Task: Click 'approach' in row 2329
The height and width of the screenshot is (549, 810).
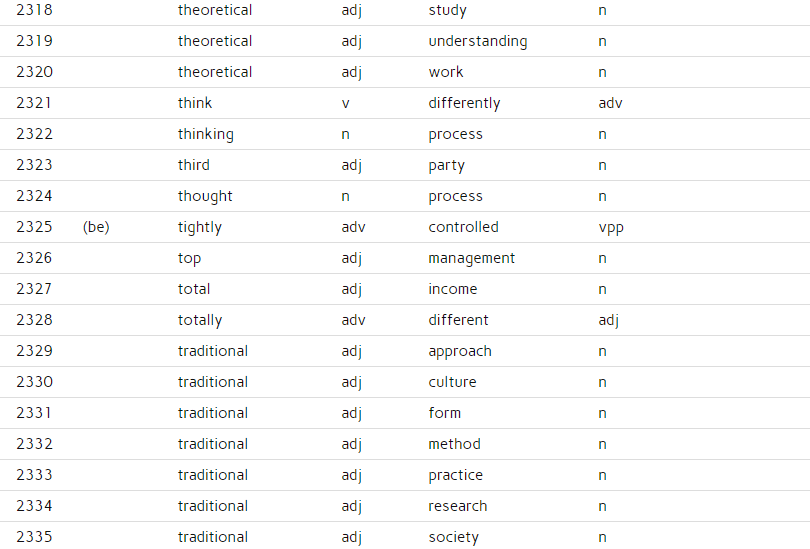Action: 460,351
